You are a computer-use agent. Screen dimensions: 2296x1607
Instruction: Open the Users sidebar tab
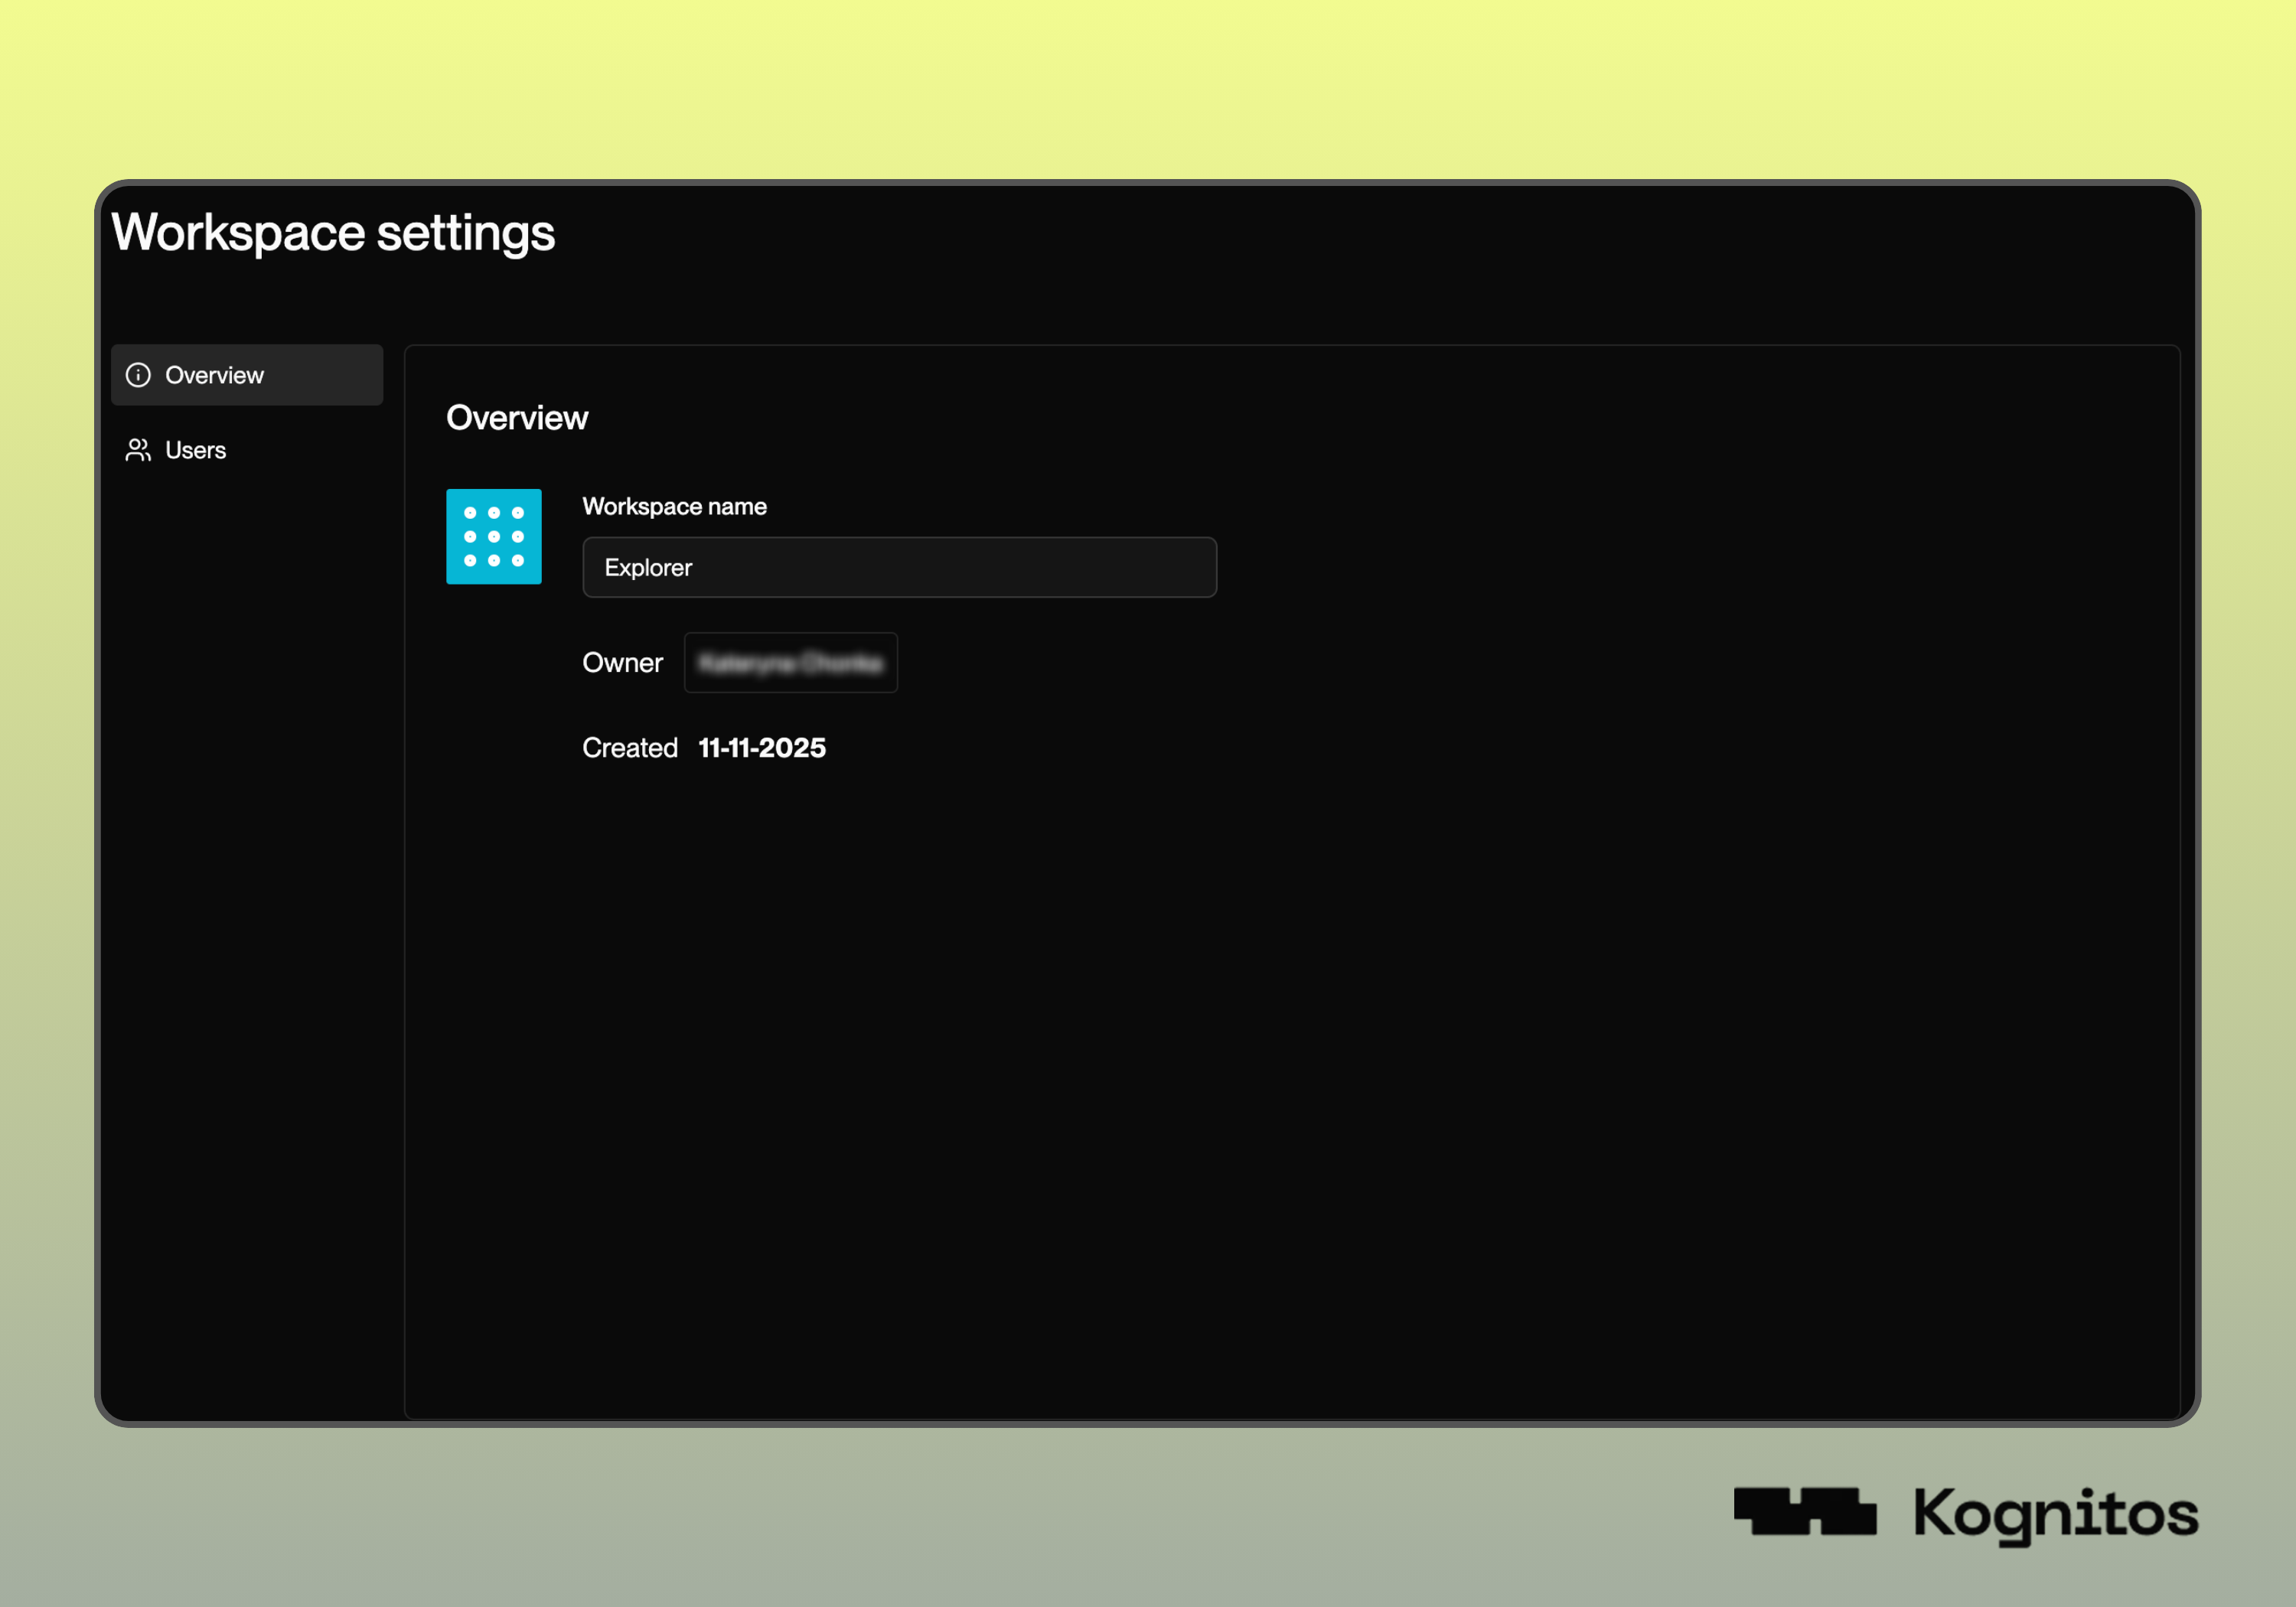196,450
